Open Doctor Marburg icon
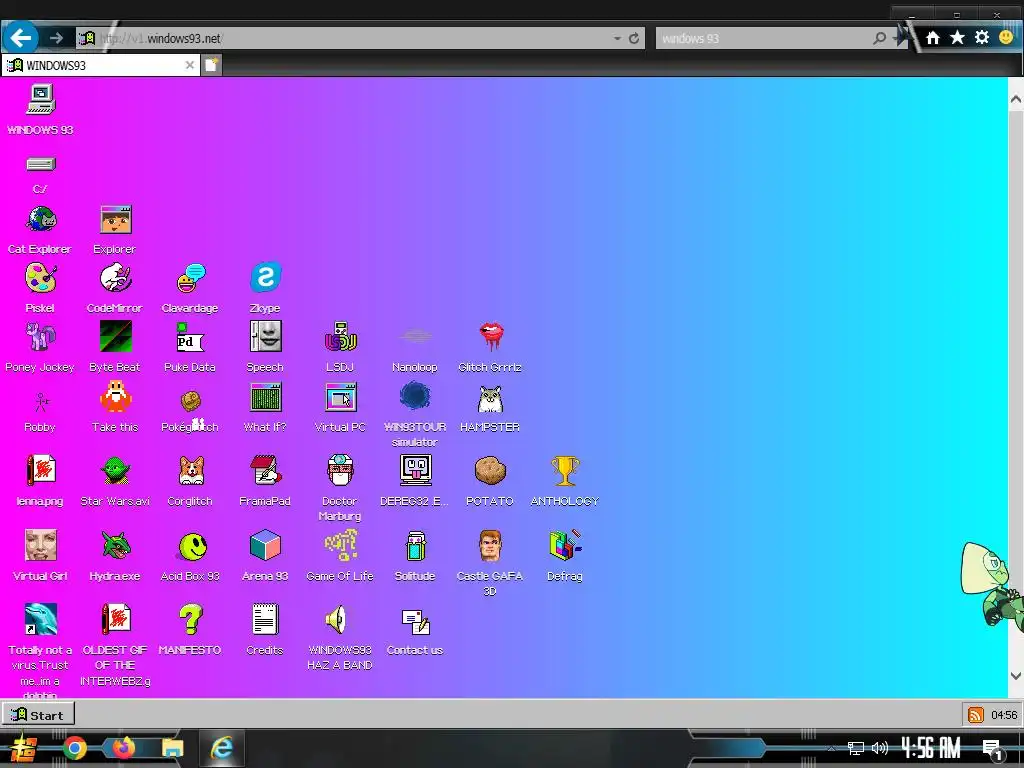 340,470
